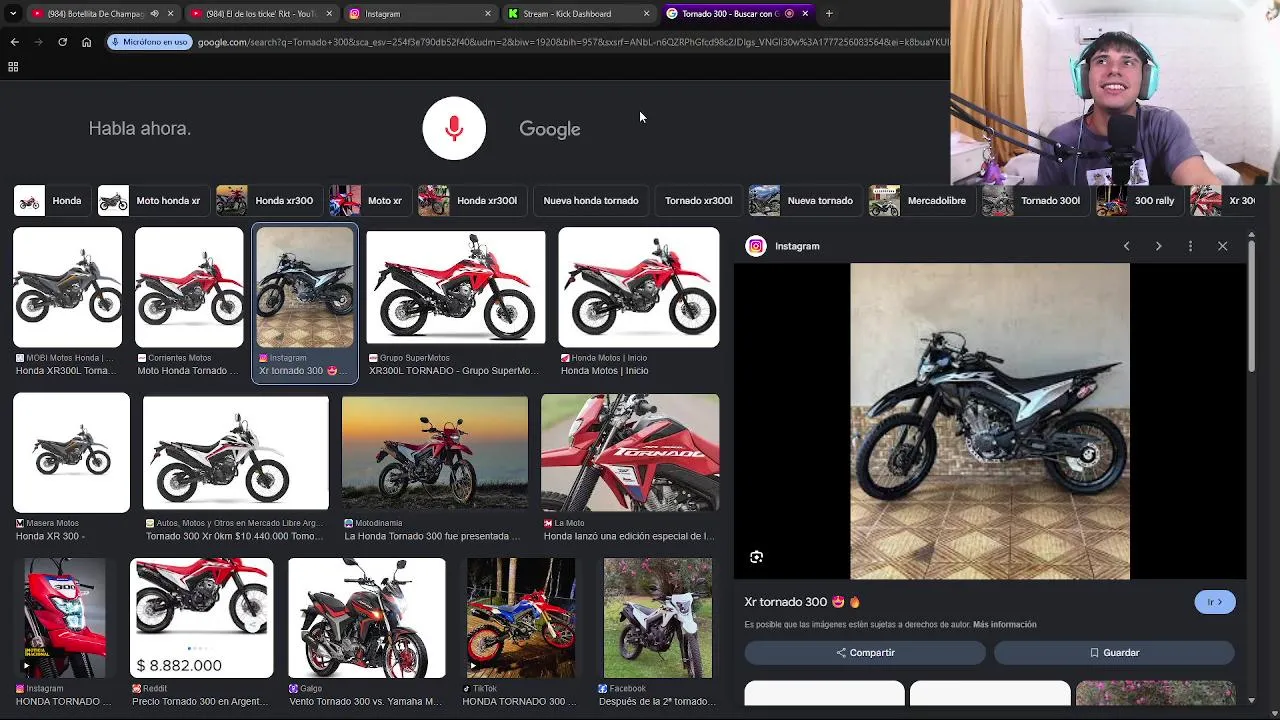Open Motodinamia sunset Tornado 300 image
The width and height of the screenshot is (1280, 720).
(x=435, y=453)
